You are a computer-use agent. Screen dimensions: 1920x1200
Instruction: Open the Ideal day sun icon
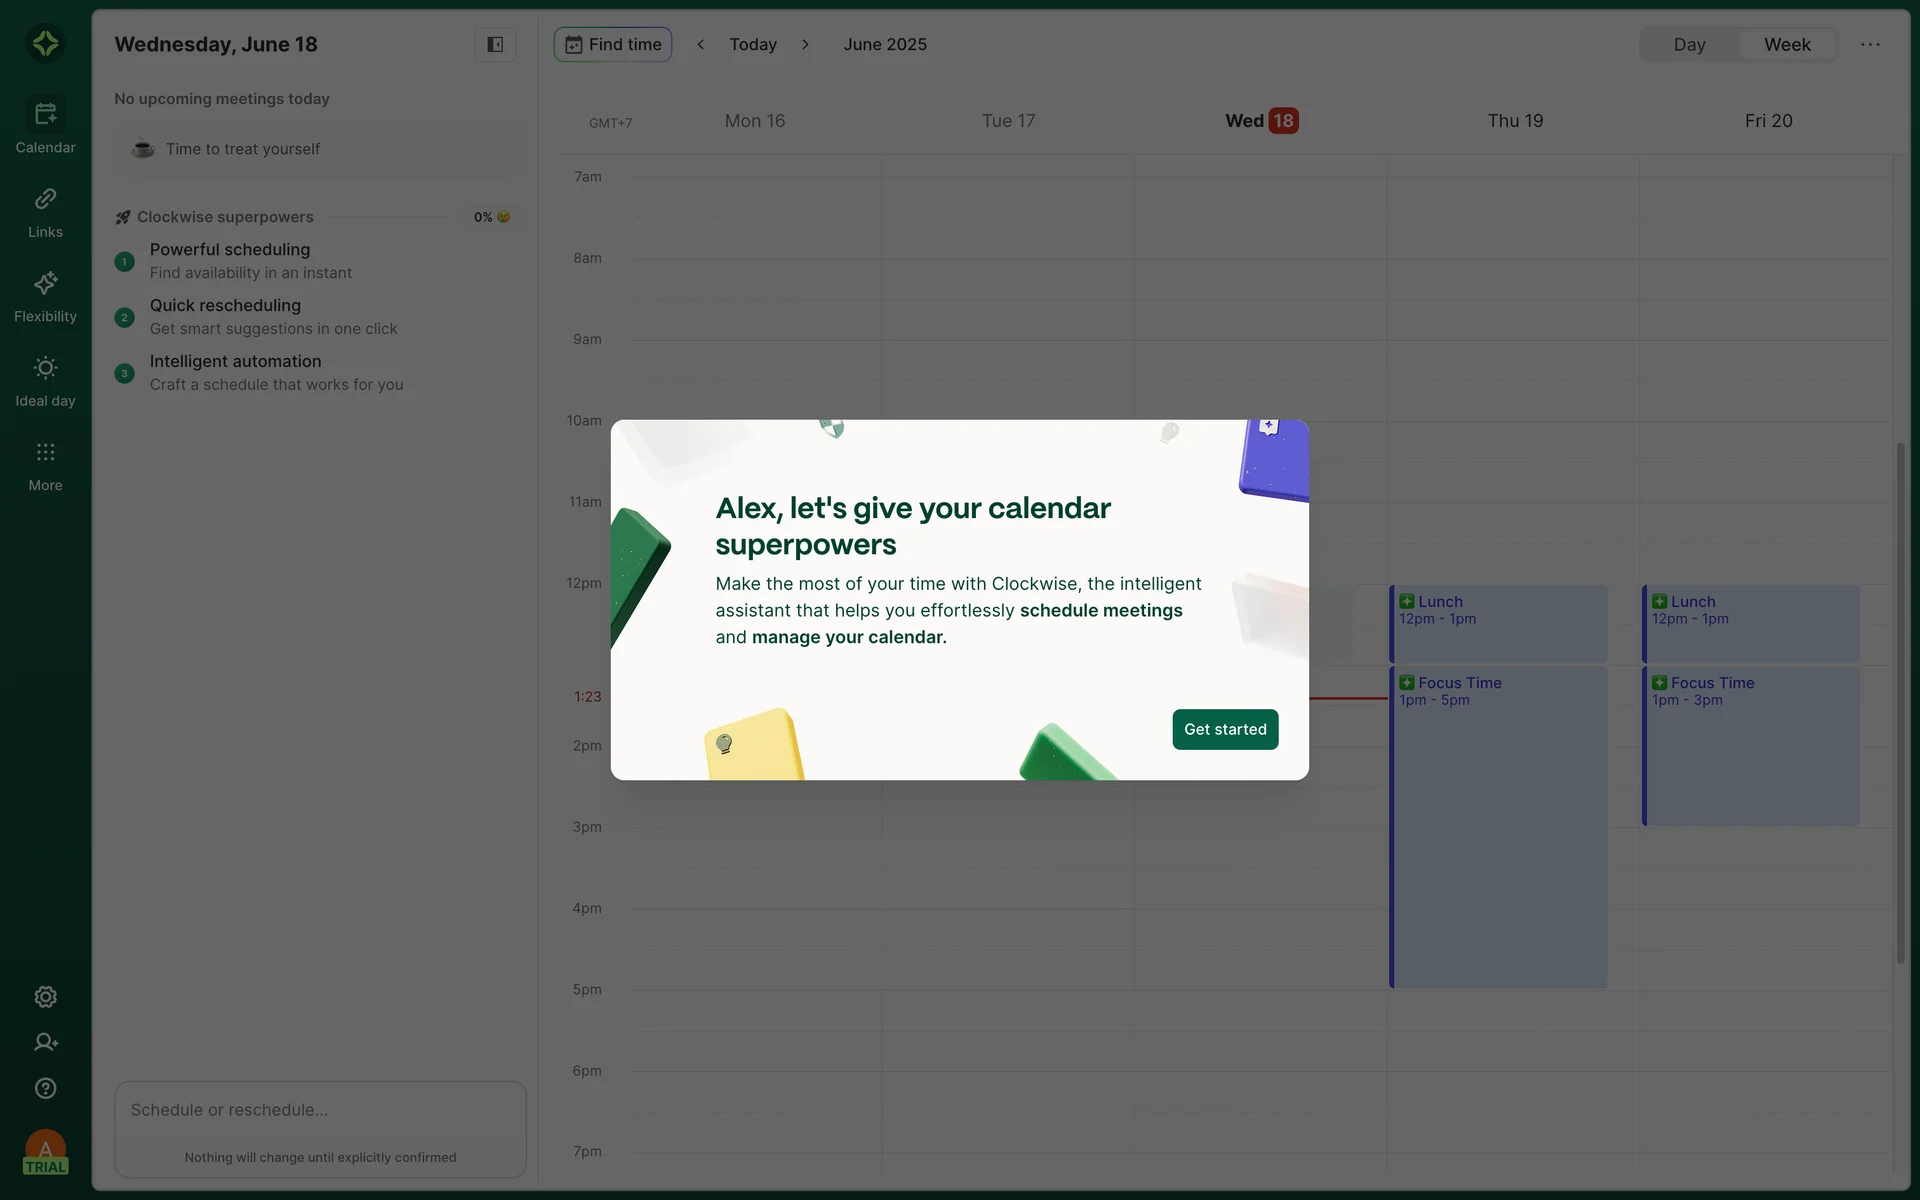(x=45, y=368)
